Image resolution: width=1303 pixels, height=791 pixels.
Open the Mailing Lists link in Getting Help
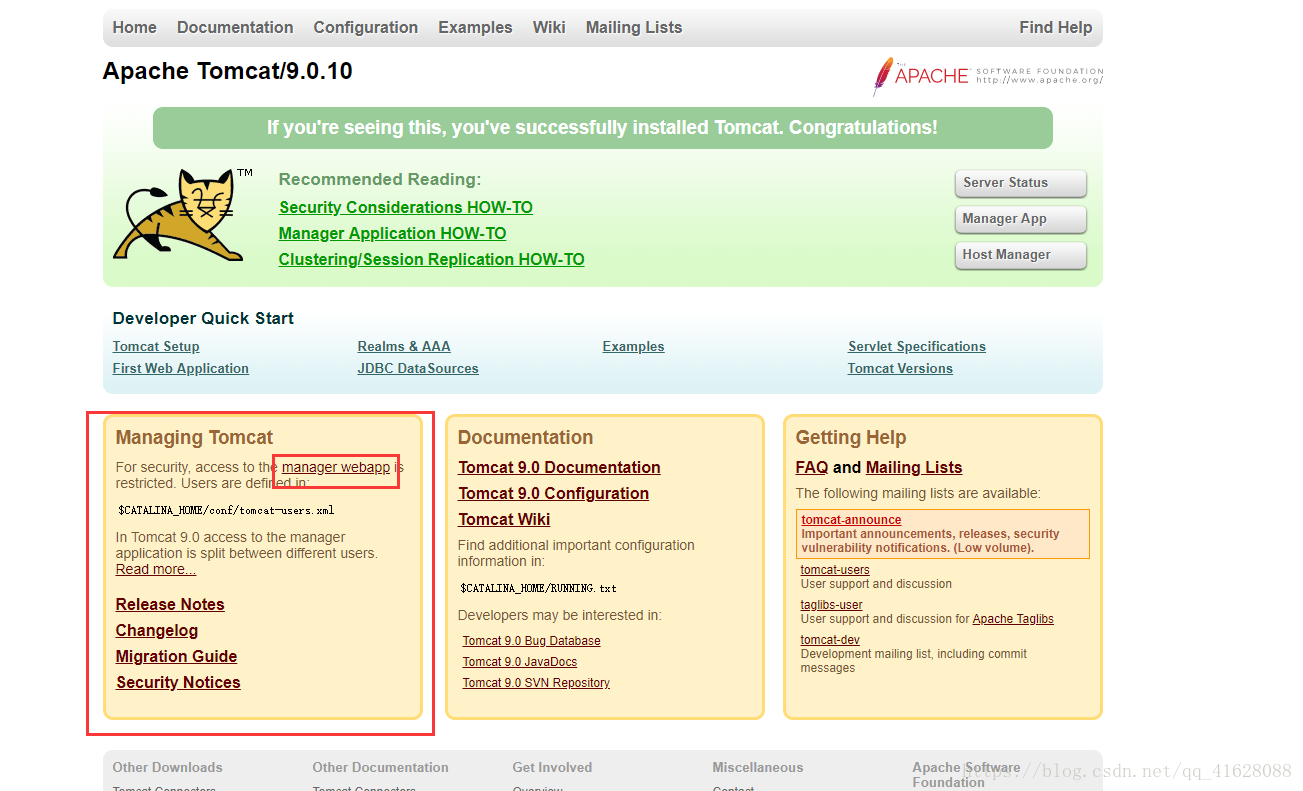pos(914,467)
